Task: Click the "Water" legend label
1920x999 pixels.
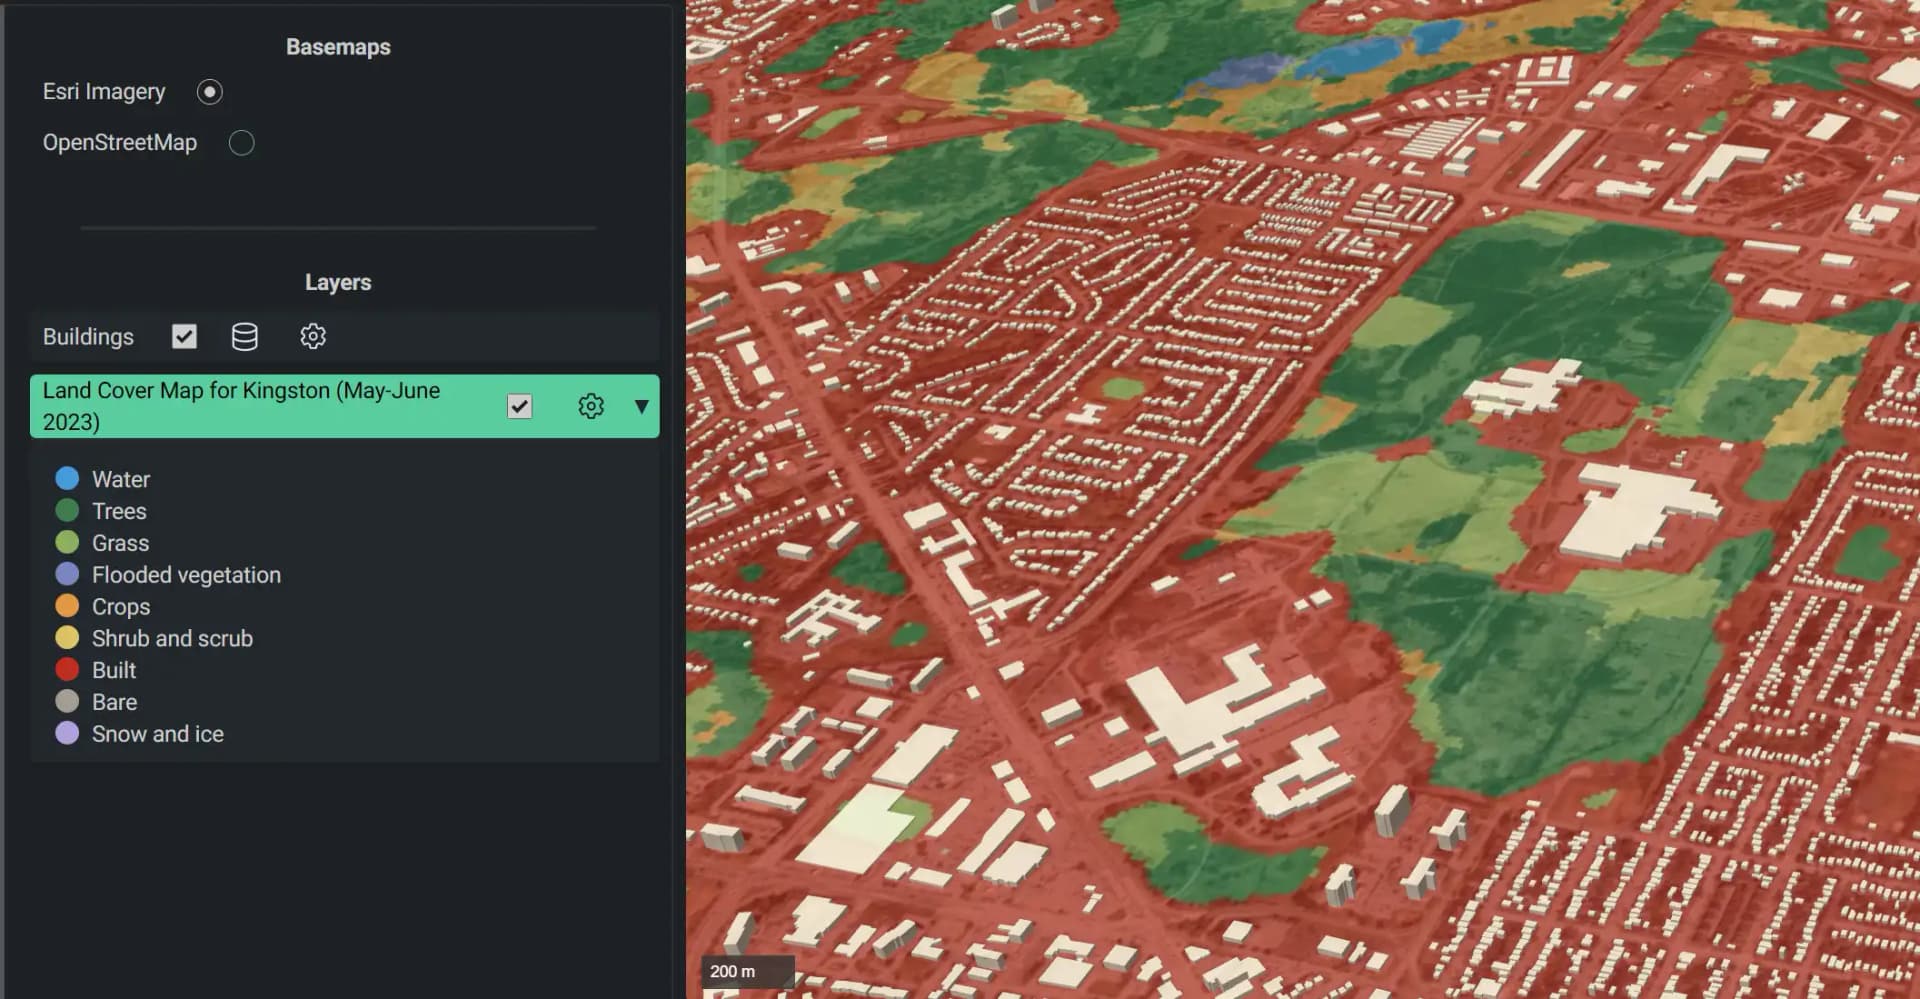Action: 121,479
